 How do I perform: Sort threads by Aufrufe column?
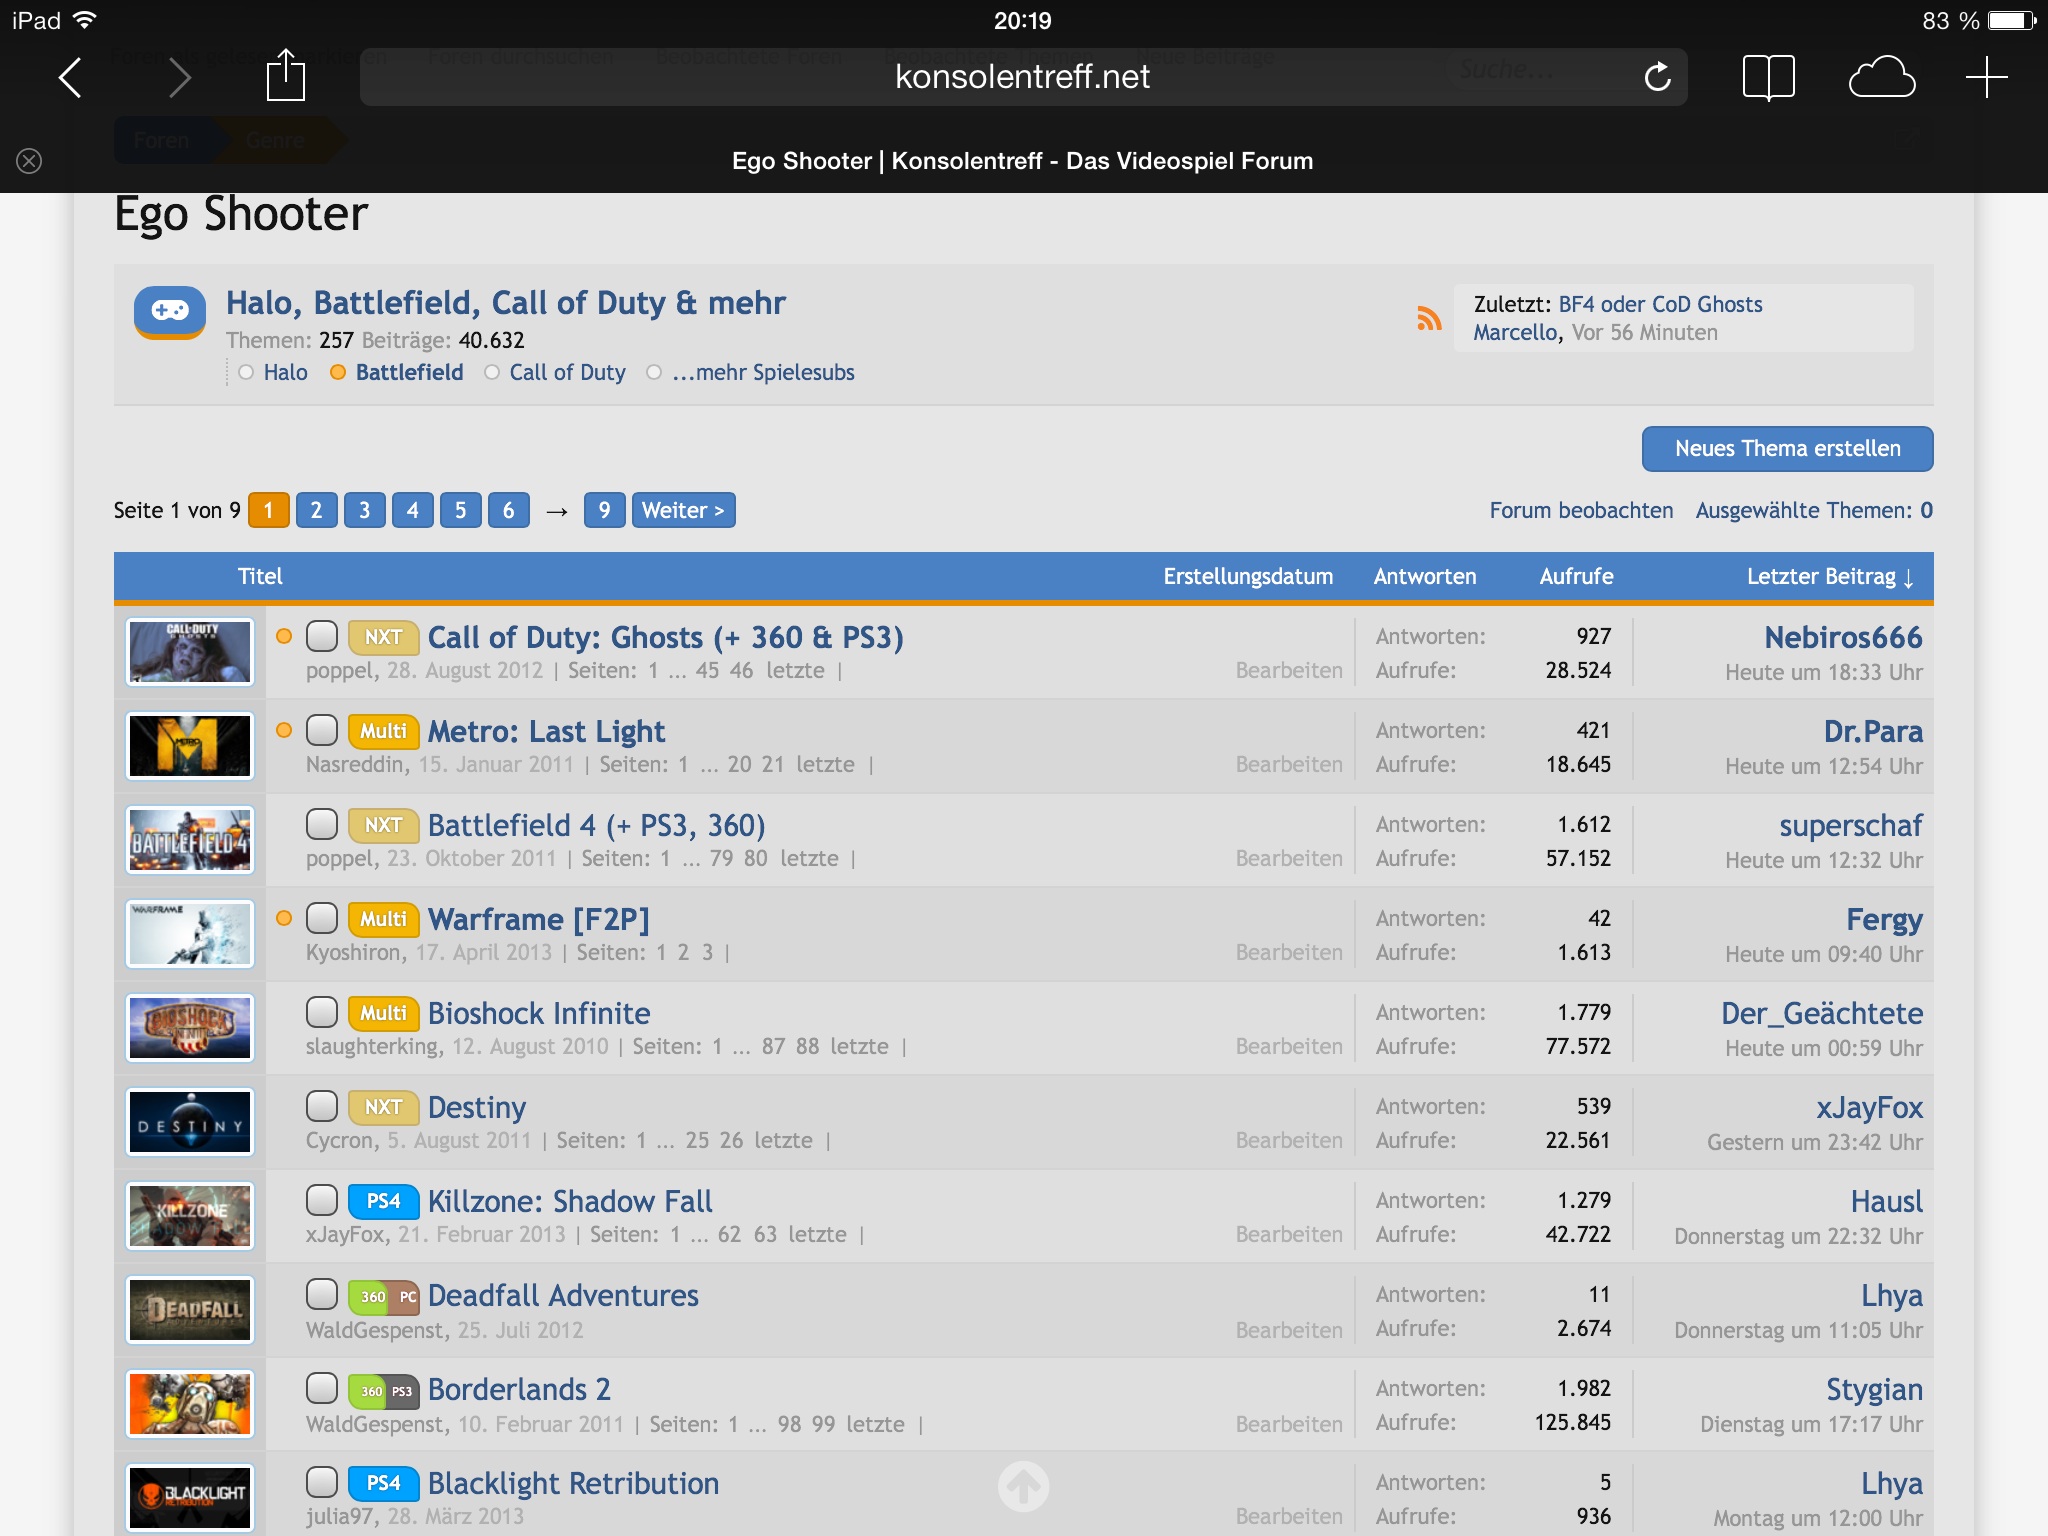[1576, 577]
